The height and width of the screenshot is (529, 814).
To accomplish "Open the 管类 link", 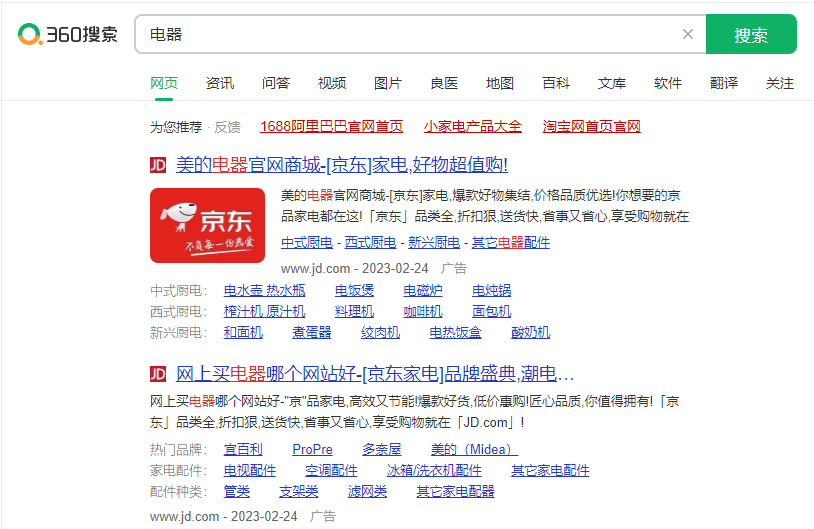I will (x=237, y=491).
